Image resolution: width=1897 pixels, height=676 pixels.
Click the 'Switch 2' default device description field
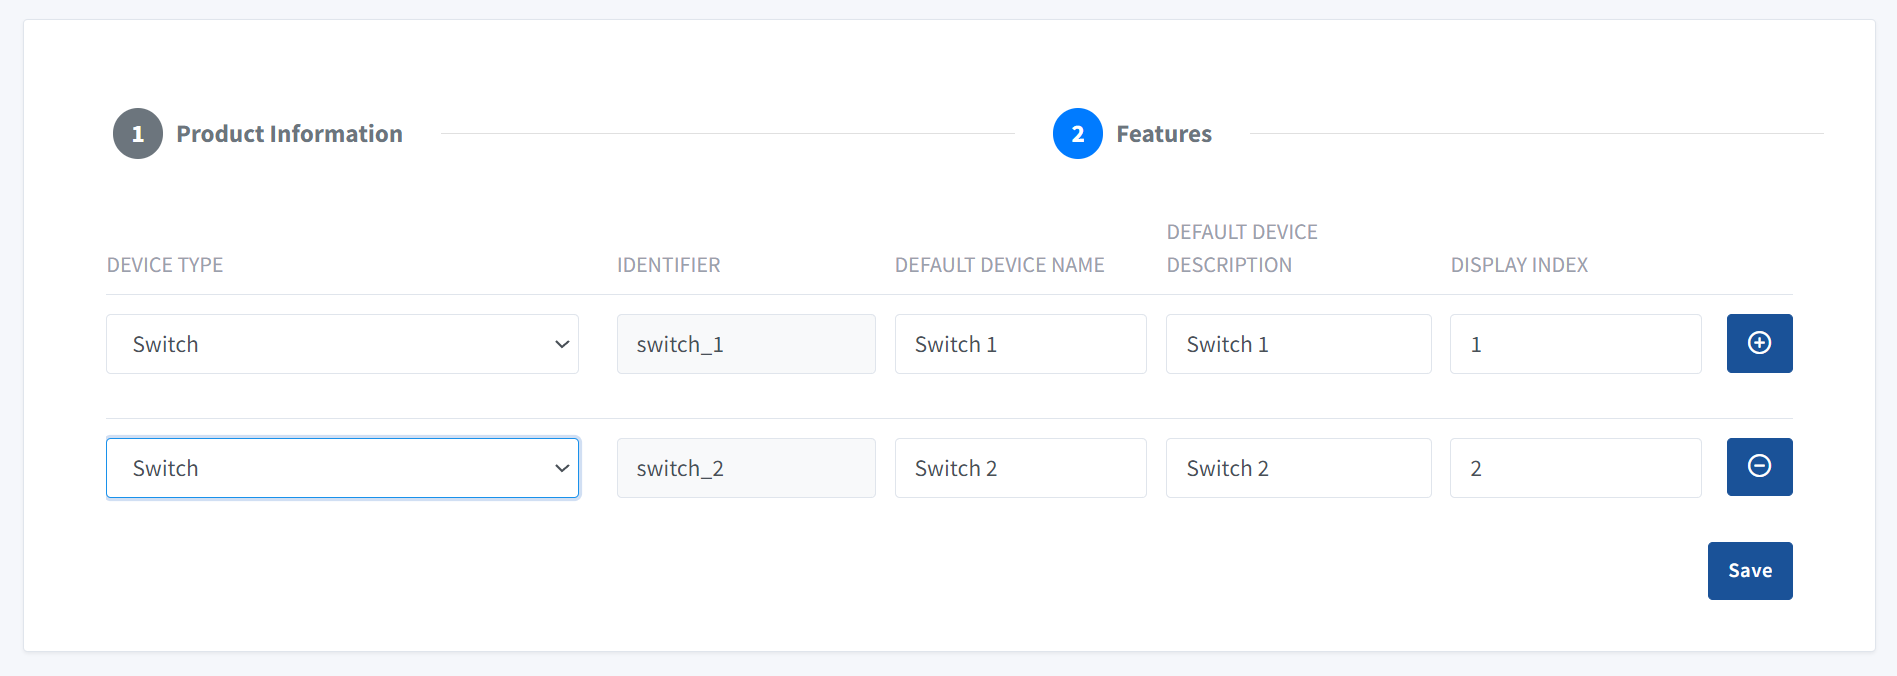tap(1298, 468)
